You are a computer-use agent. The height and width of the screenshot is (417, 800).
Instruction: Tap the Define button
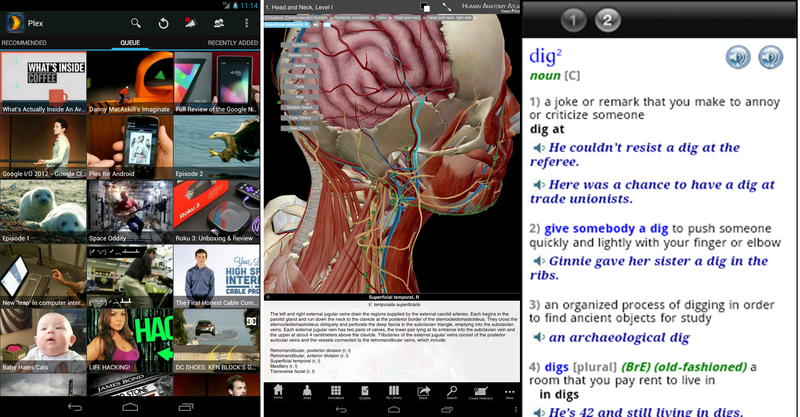tap(300, 66)
